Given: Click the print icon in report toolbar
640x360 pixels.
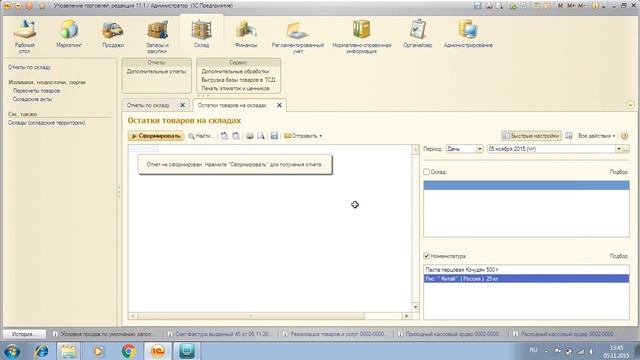Looking at the screenshot, I should pyautogui.click(x=249, y=136).
